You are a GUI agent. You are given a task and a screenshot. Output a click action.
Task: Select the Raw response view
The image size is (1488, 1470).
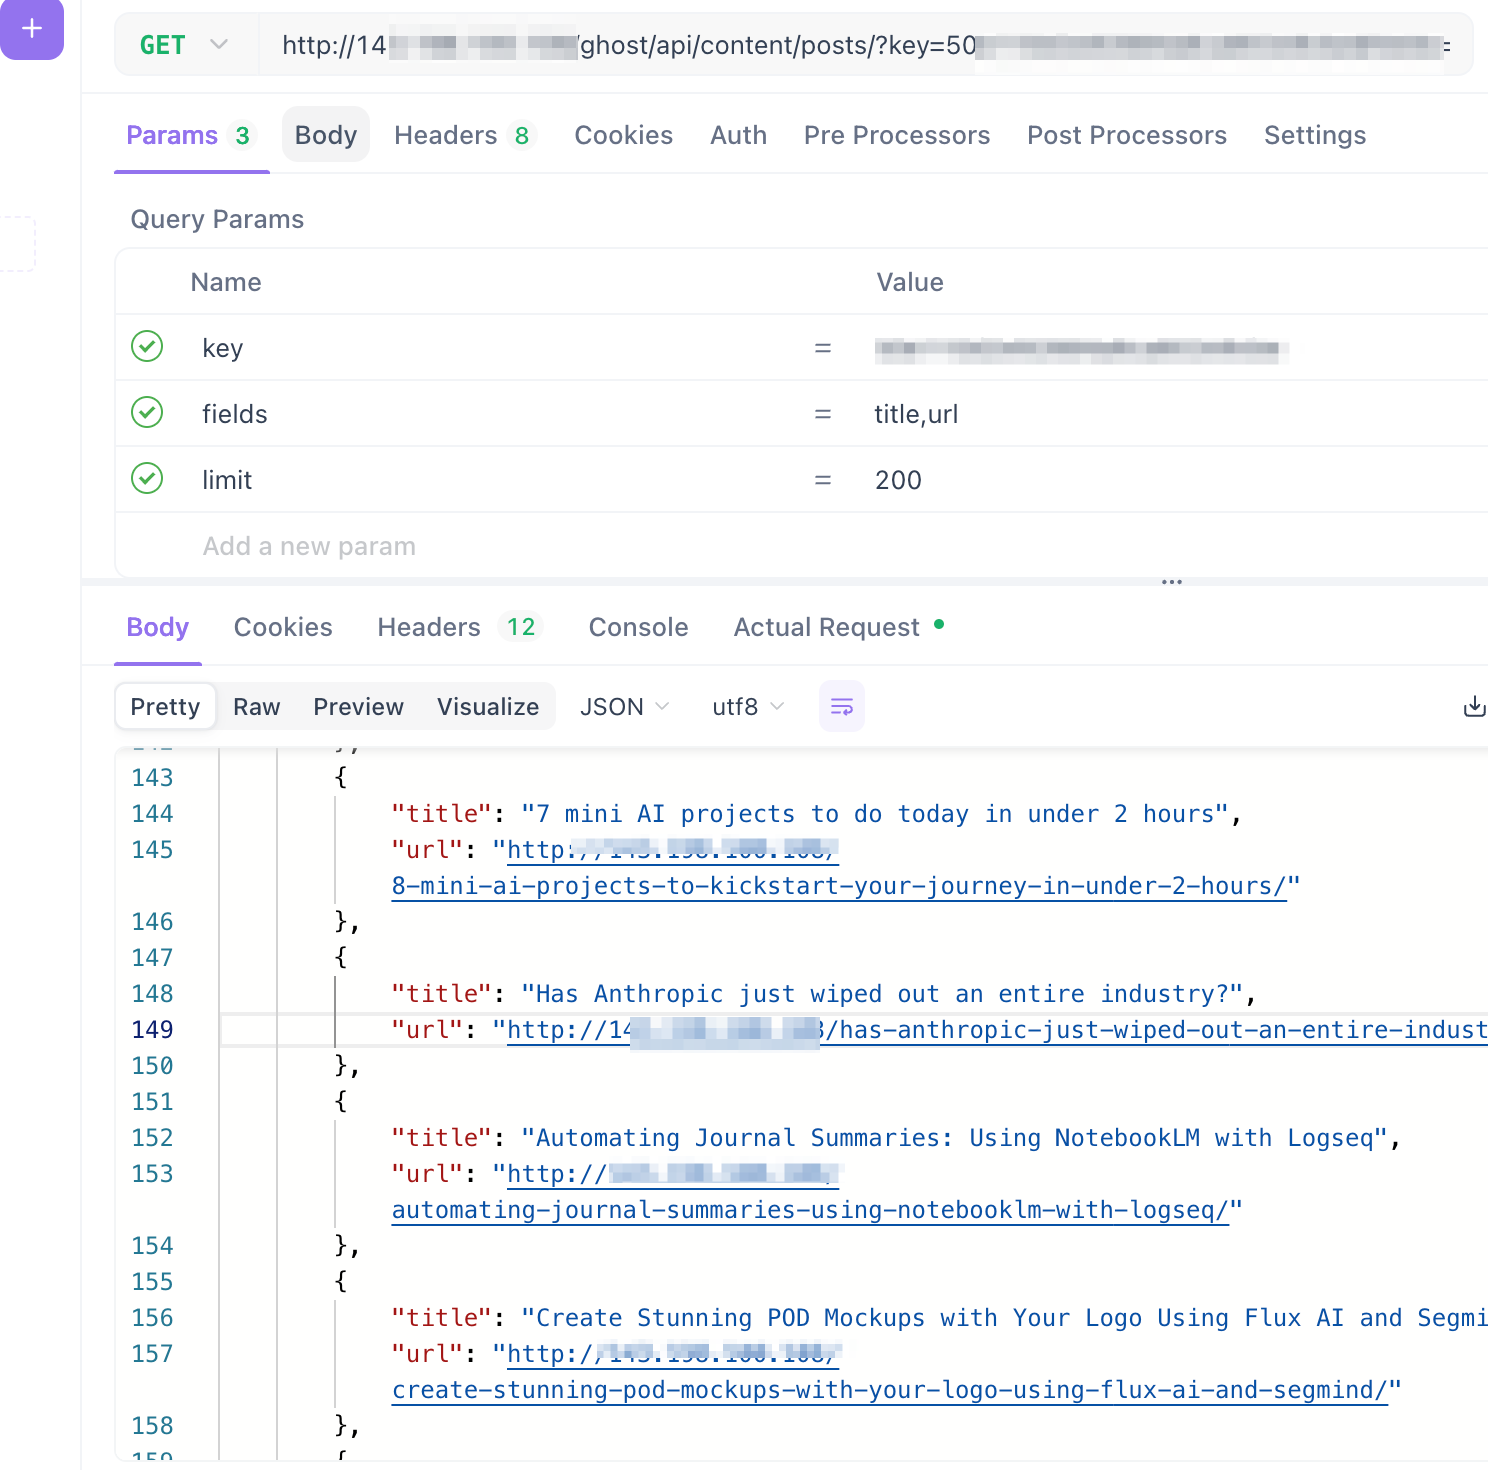pos(256,706)
